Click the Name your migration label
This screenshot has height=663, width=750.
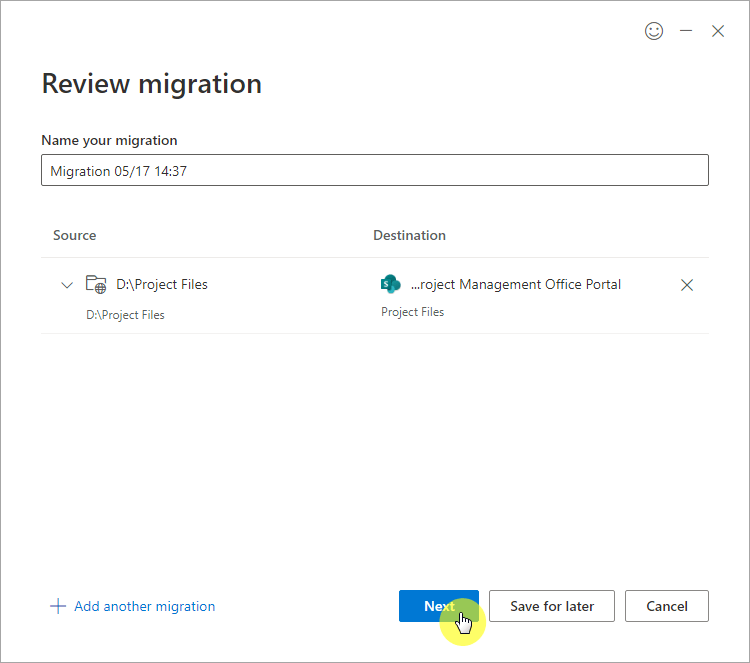pyautogui.click(x=109, y=140)
